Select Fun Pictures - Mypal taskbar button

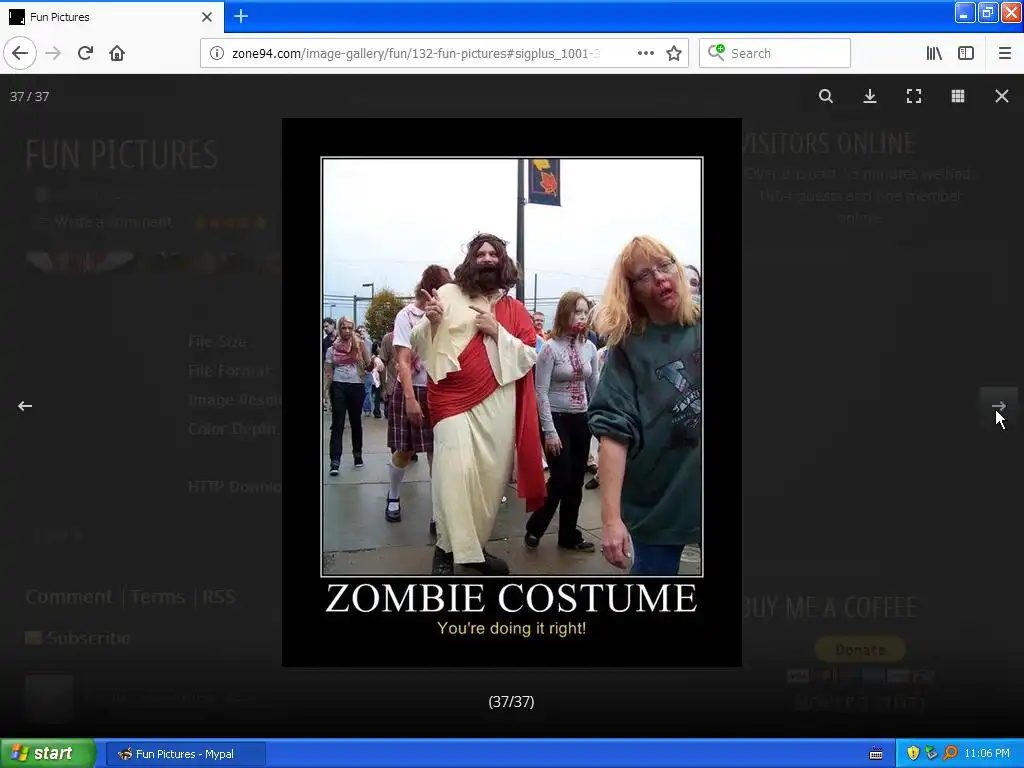[185, 754]
